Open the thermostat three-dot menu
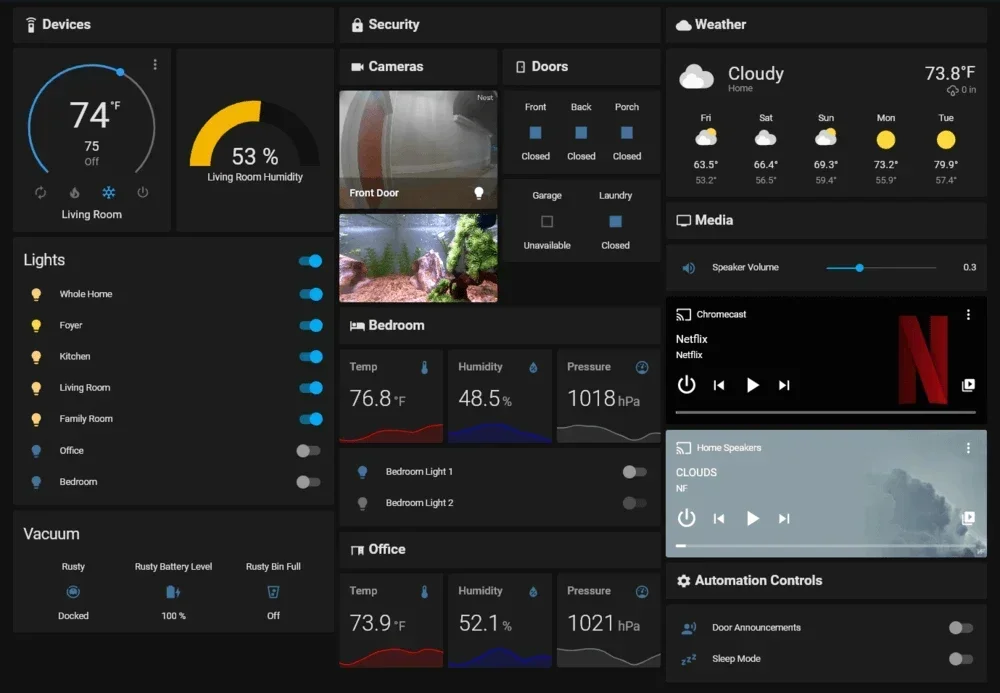The height and width of the screenshot is (693, 1000). click(155, 65)
